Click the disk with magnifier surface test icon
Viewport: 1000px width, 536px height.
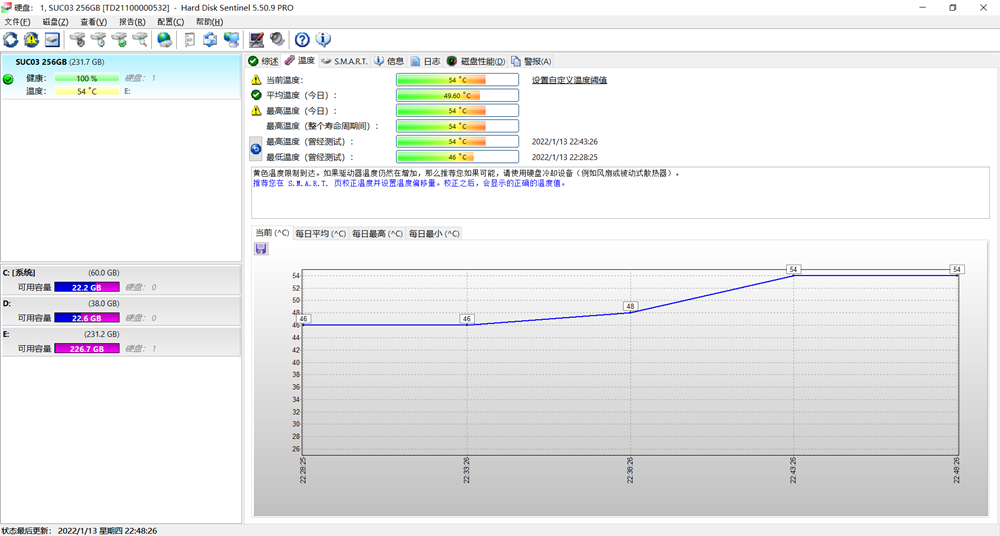[140, 40]
